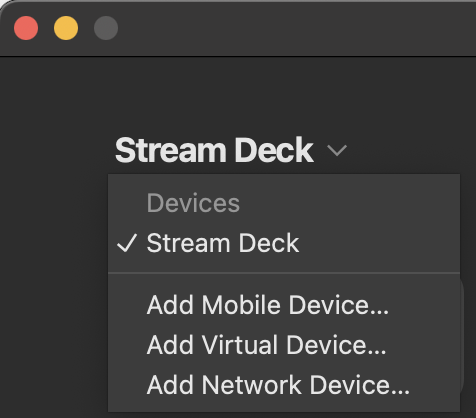Collapse the device list via the bold title
The image size is (476, 418).
coord(214,150)
